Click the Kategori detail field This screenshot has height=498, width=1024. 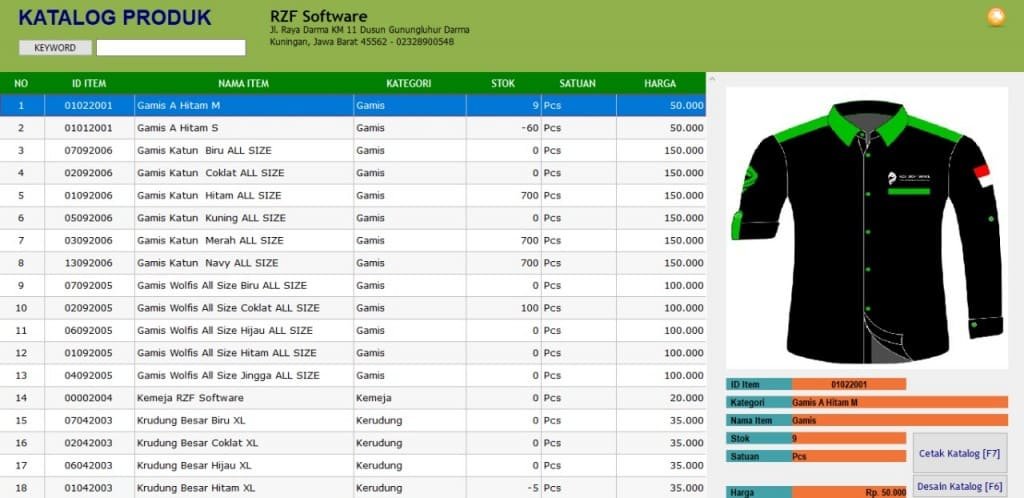coord(899,403)
